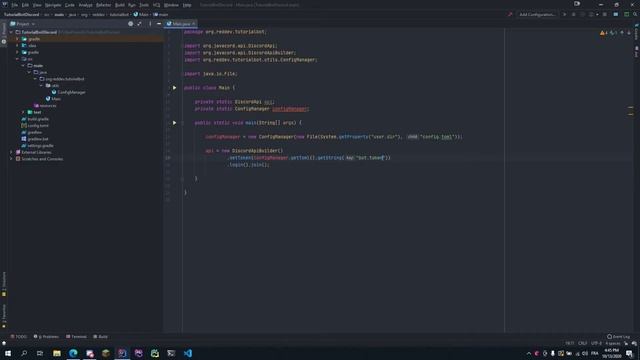Click the toolbar Run button
The height and width of the screenshot is (360, 640).
tap(564, 14)
